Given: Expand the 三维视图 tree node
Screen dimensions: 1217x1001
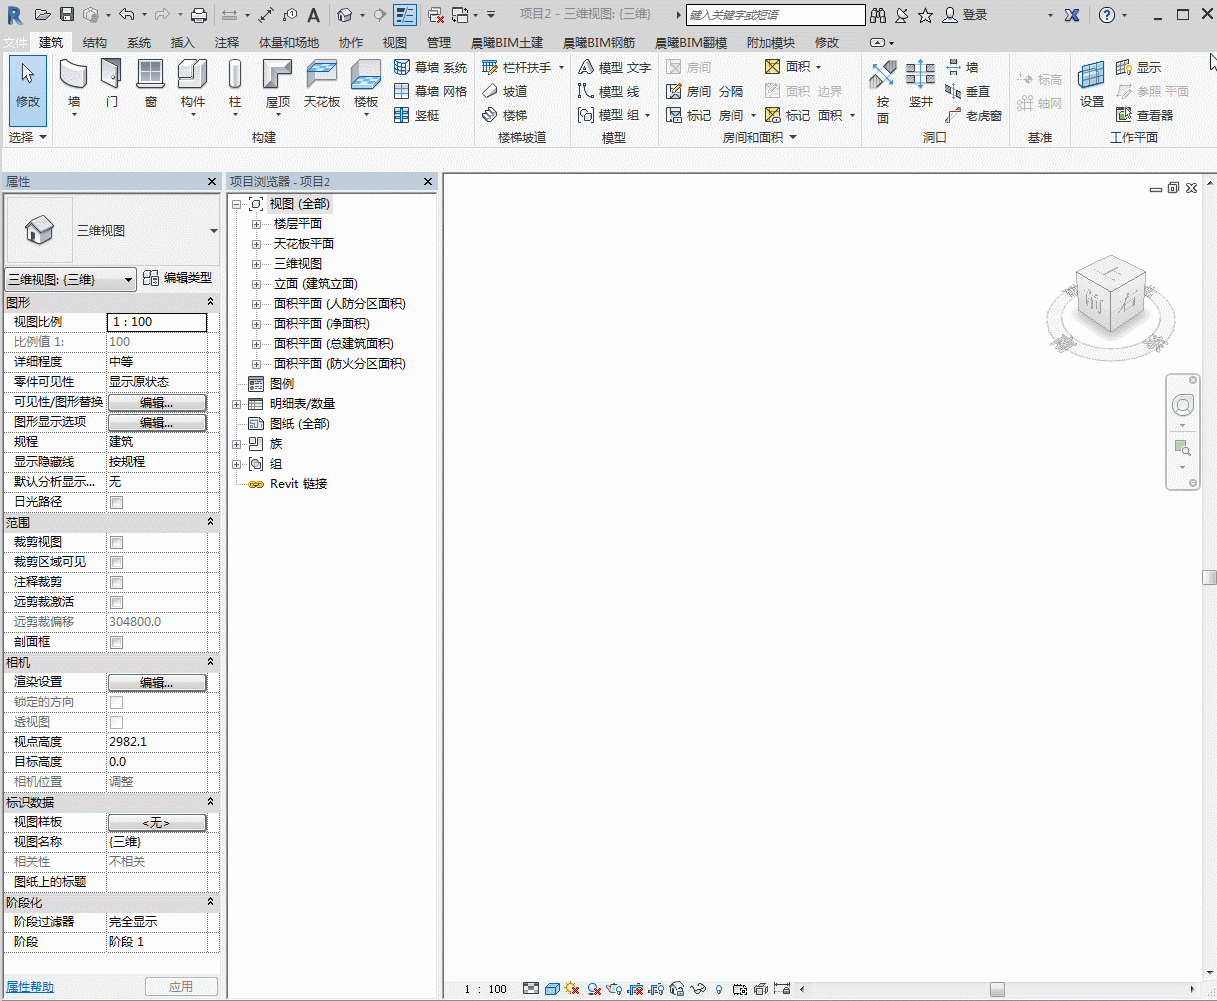Looking at the screenshot, I should coord(257,264).
